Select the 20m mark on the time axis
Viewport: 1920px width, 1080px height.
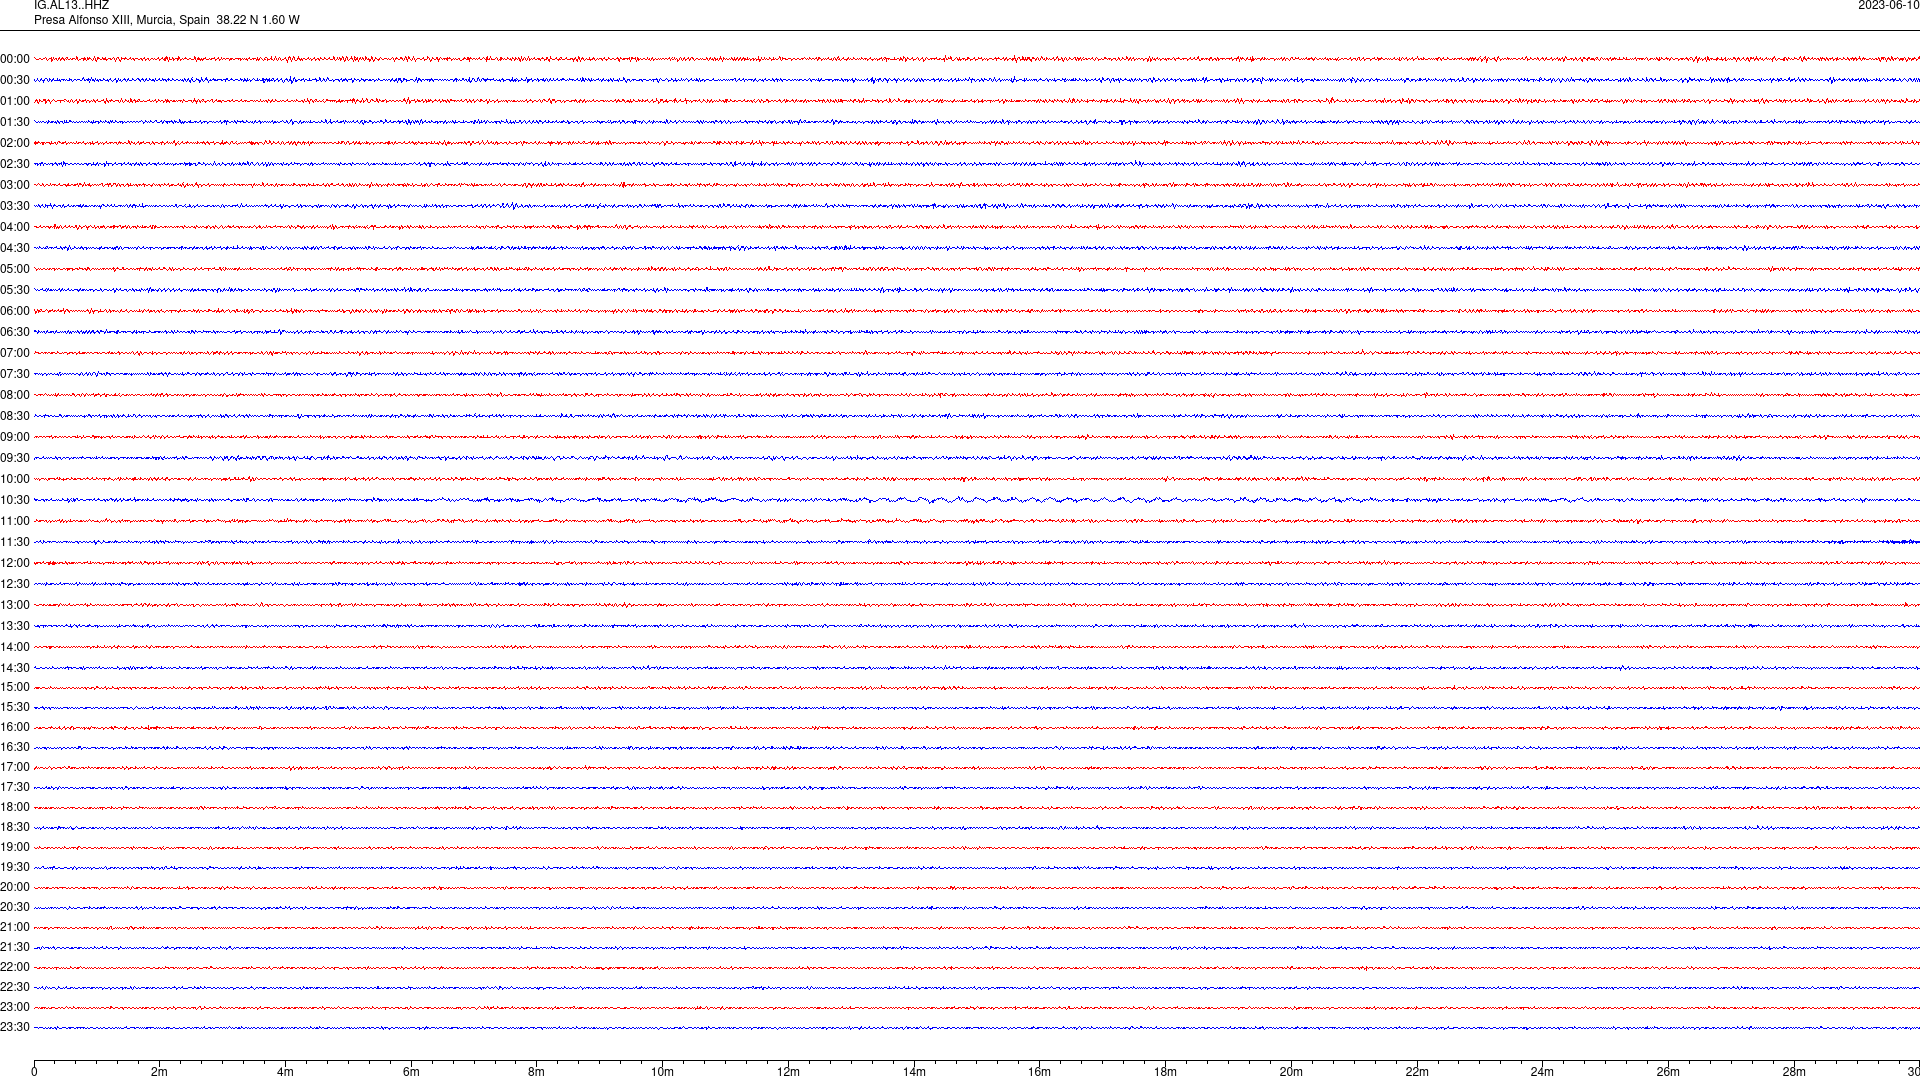1291,1072
